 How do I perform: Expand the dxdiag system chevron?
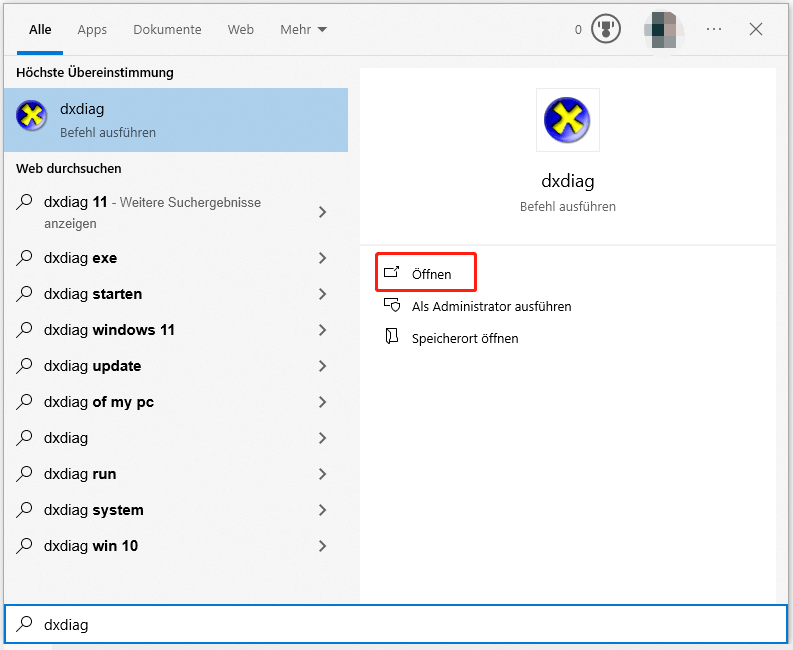point(323,510)
